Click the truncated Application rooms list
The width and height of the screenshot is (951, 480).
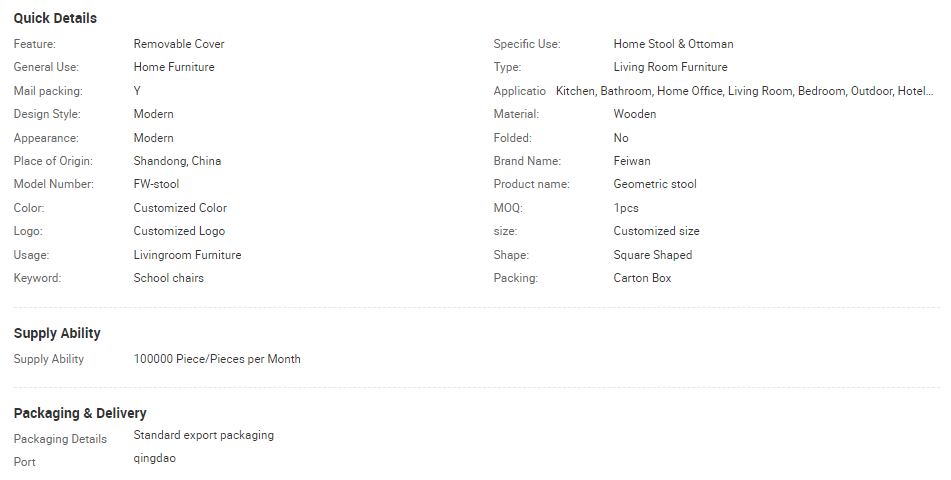pyautogui.click(x=744, y=91)
